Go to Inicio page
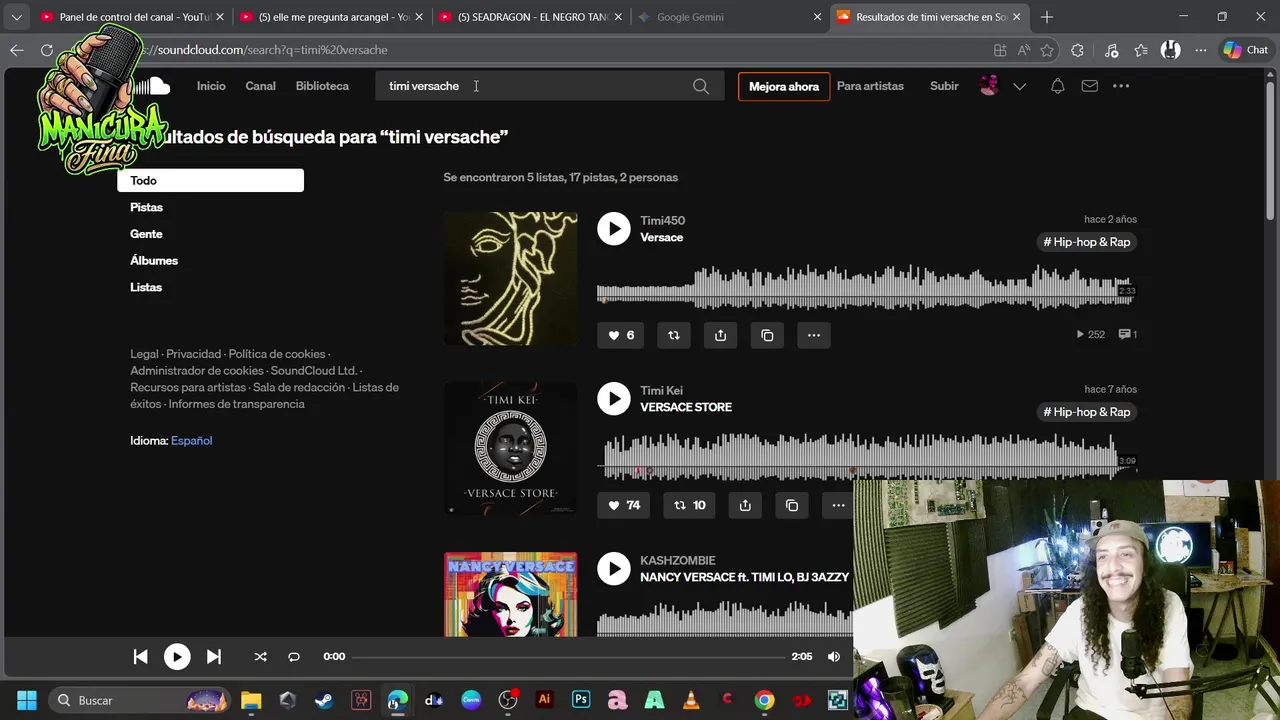 (x=211, y=86)
